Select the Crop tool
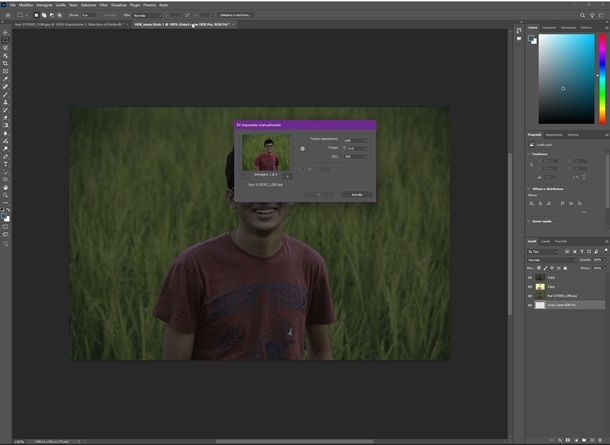 pyautogui.click(x=6, y=63)
